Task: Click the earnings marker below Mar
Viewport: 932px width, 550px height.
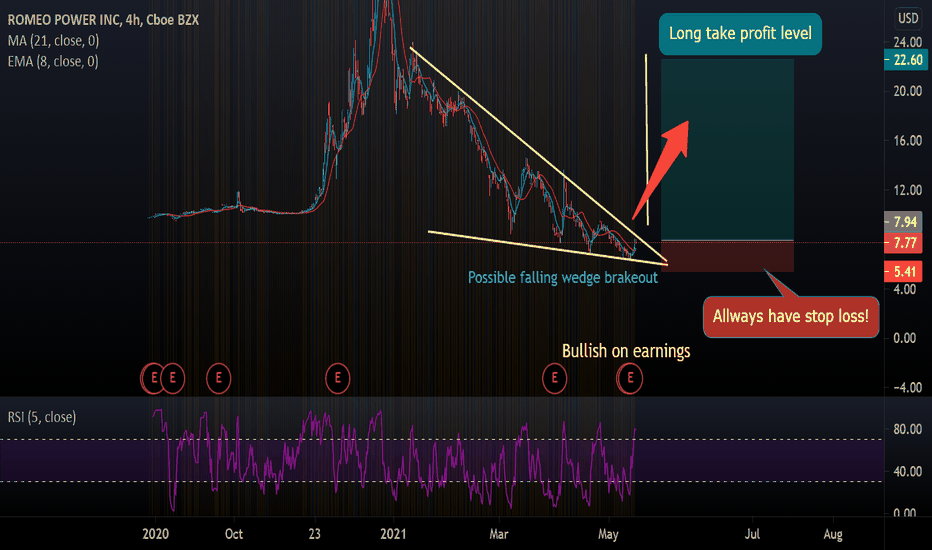Action: pyautogui.click(x=555, y=378)
